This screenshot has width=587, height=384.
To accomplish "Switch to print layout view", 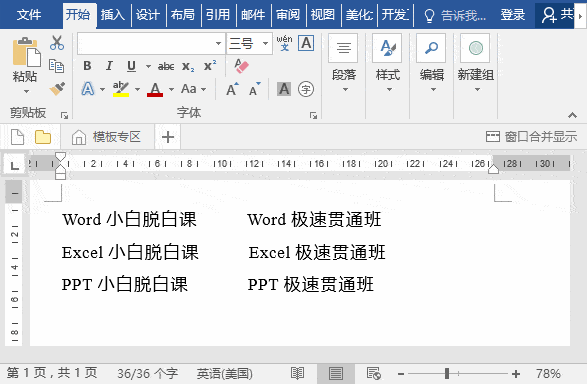I will pos(335,373).
